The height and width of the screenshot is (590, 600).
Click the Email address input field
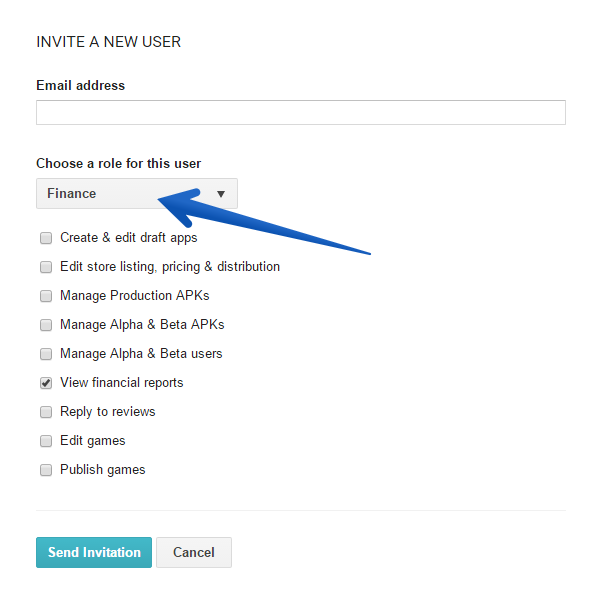click(x=300, y=112)
